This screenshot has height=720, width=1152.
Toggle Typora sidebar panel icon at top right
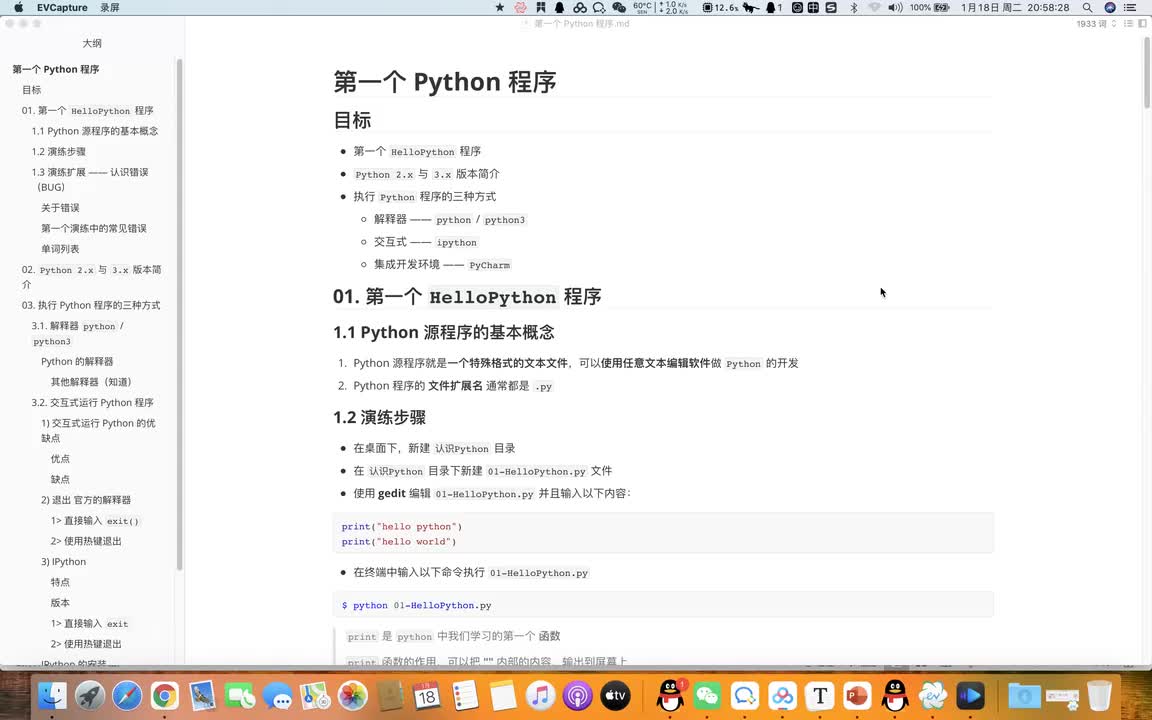(x=1141, y=24)
